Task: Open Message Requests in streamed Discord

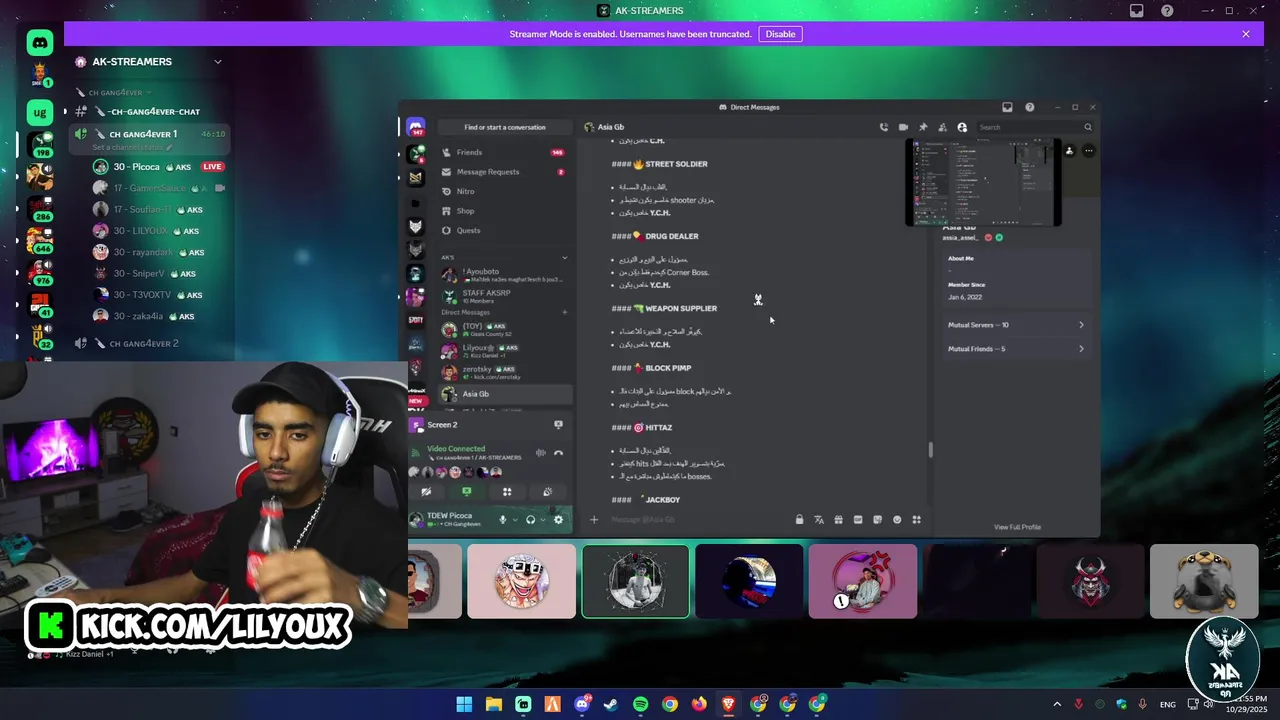Action: 504,172
